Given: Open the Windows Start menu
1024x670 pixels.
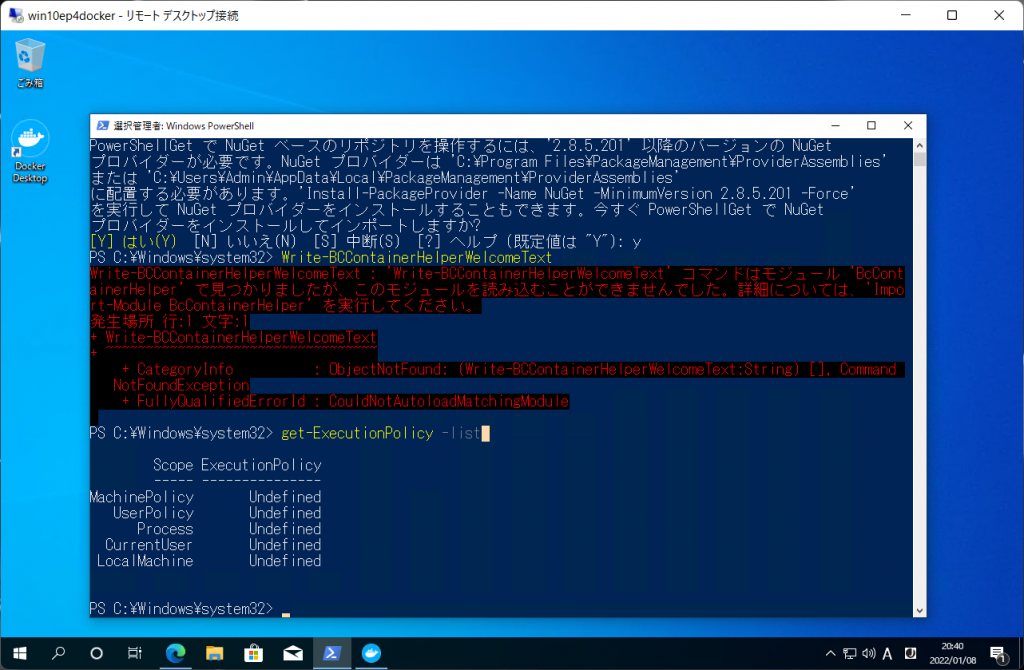Looking at the screenshot, I should point(20,653).
